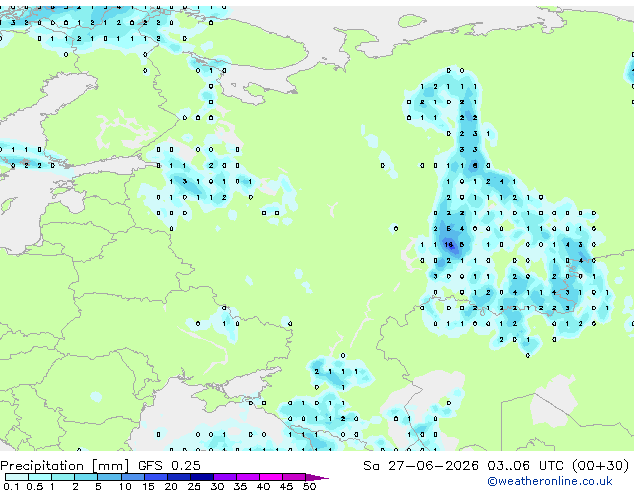Click the '(00+30)' forecast run text
Image resolution: width=634 pixels, height=490 pixels.
point(600,466)
